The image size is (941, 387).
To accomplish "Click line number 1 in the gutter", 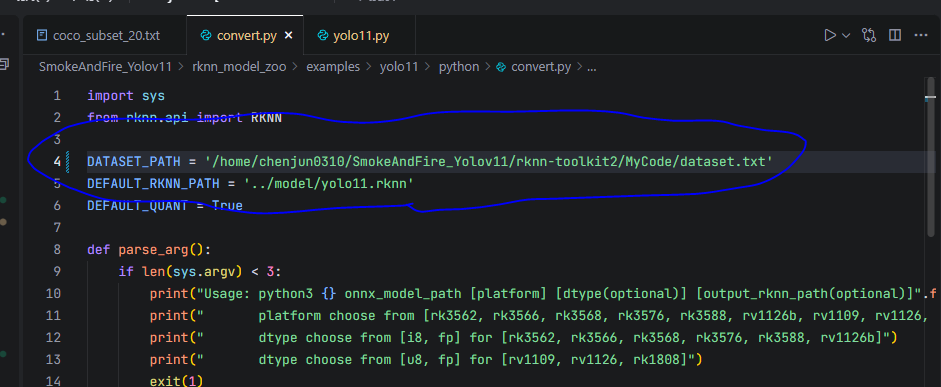I will point(57,95).
